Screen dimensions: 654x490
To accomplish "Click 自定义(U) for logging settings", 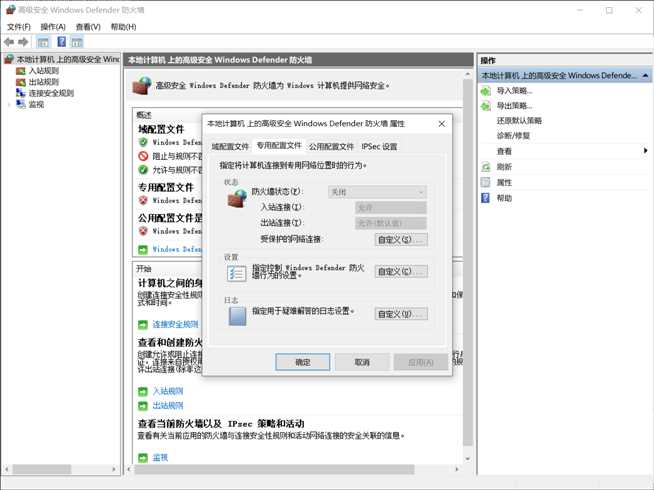I will (x=401, y=314).
